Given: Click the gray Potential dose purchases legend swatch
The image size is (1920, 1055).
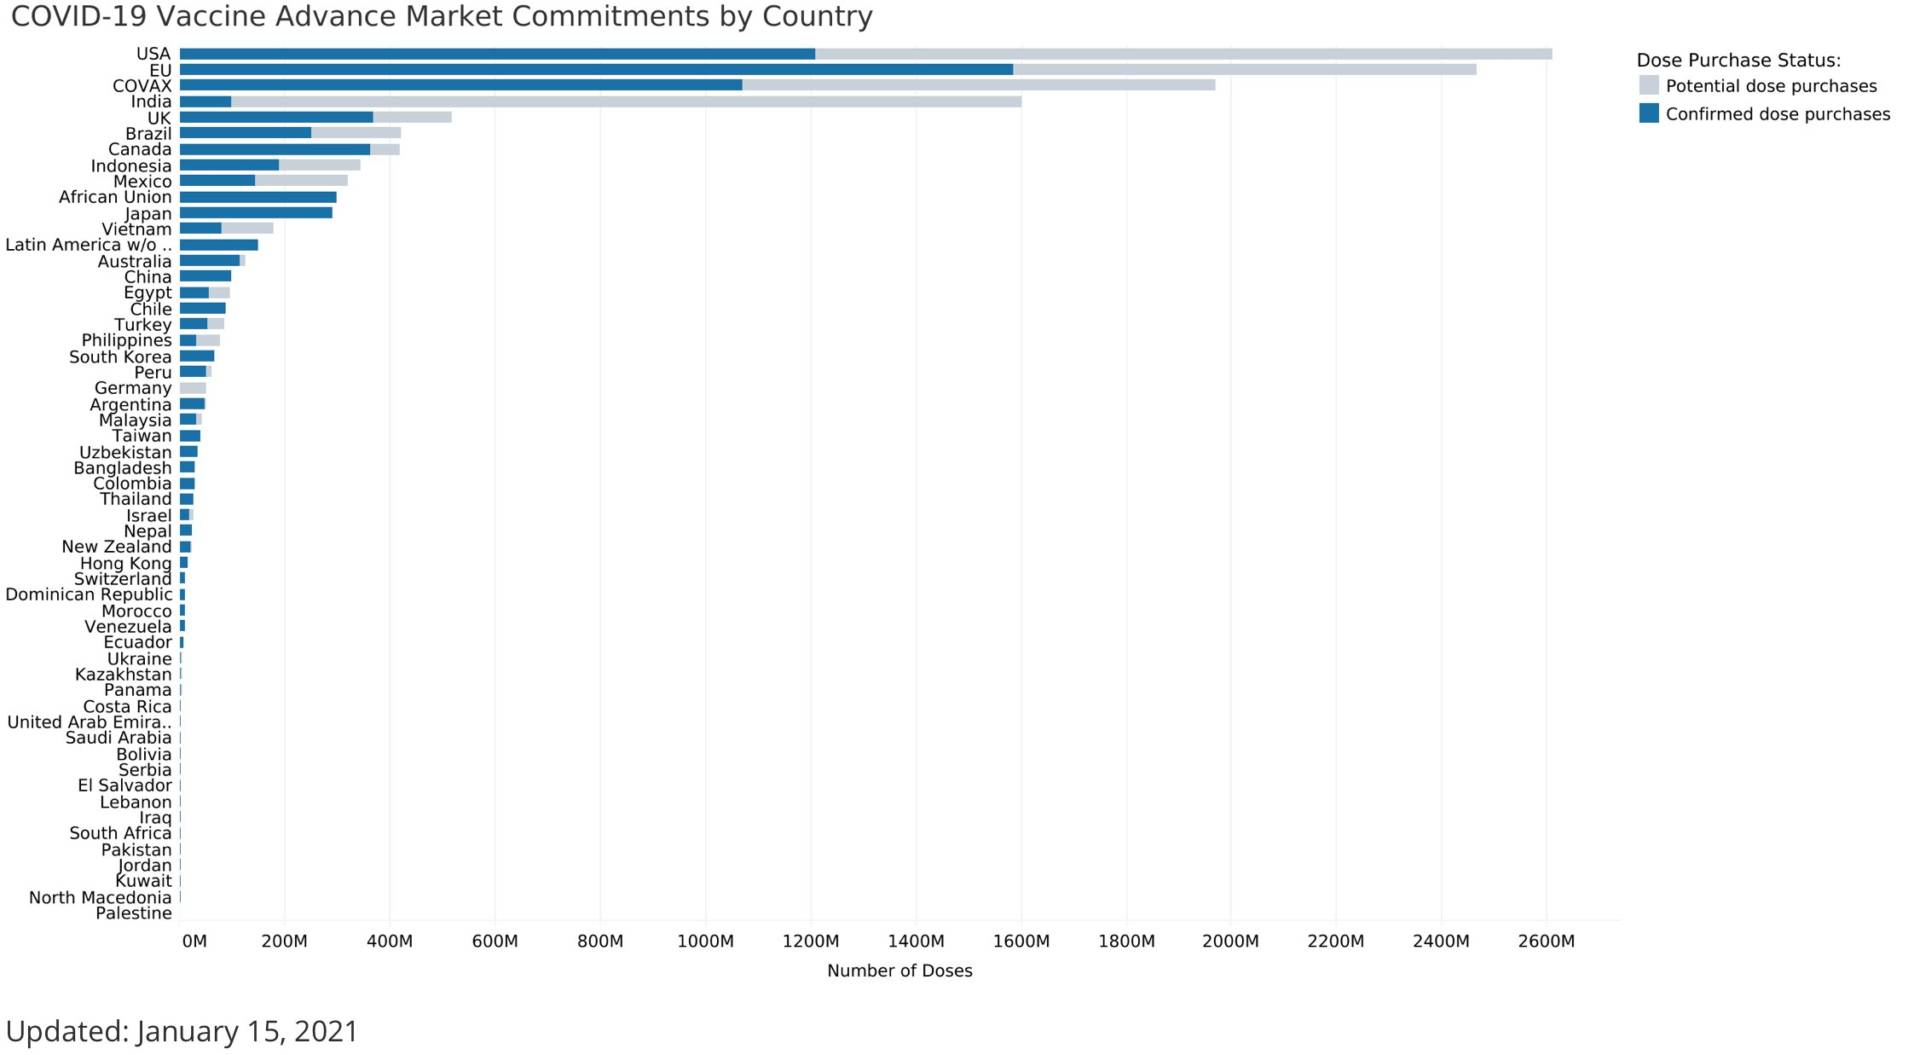Looking at the screenshot, I should [x=1649, y=86].
